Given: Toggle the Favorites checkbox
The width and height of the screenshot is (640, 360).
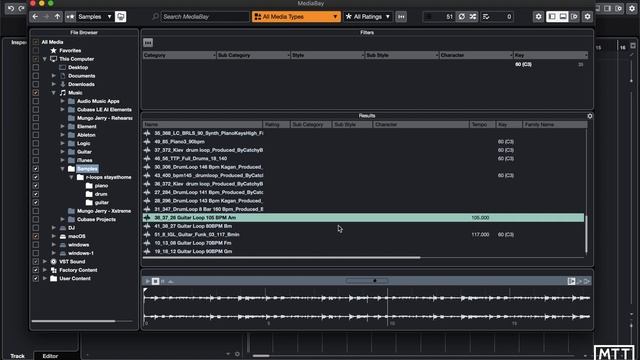Looking at the screenshot, I should point(36,51).
